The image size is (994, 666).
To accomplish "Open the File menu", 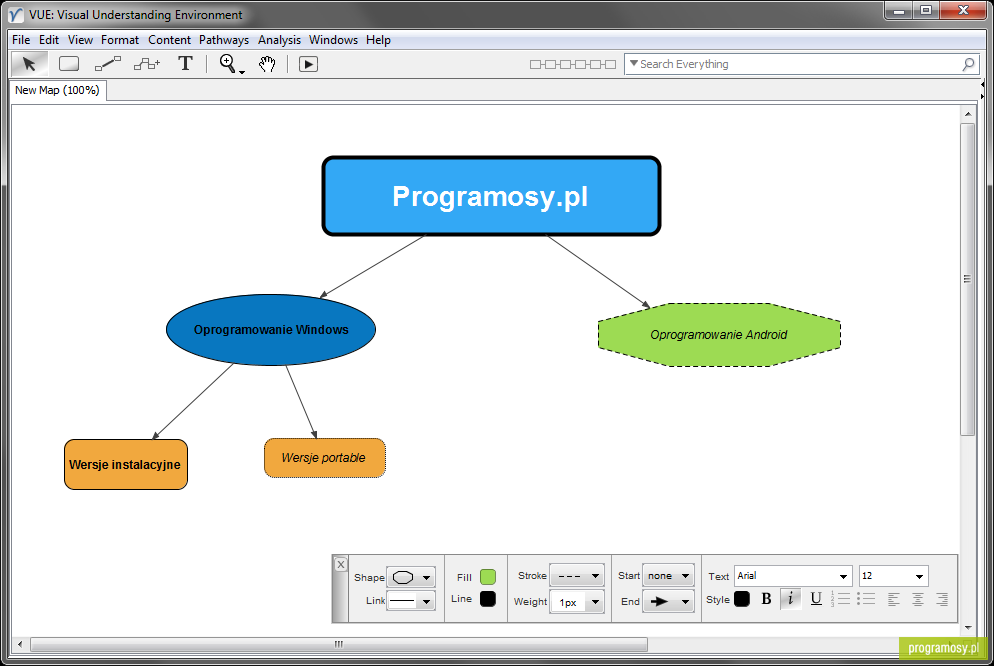I will (x=21, y=40).
